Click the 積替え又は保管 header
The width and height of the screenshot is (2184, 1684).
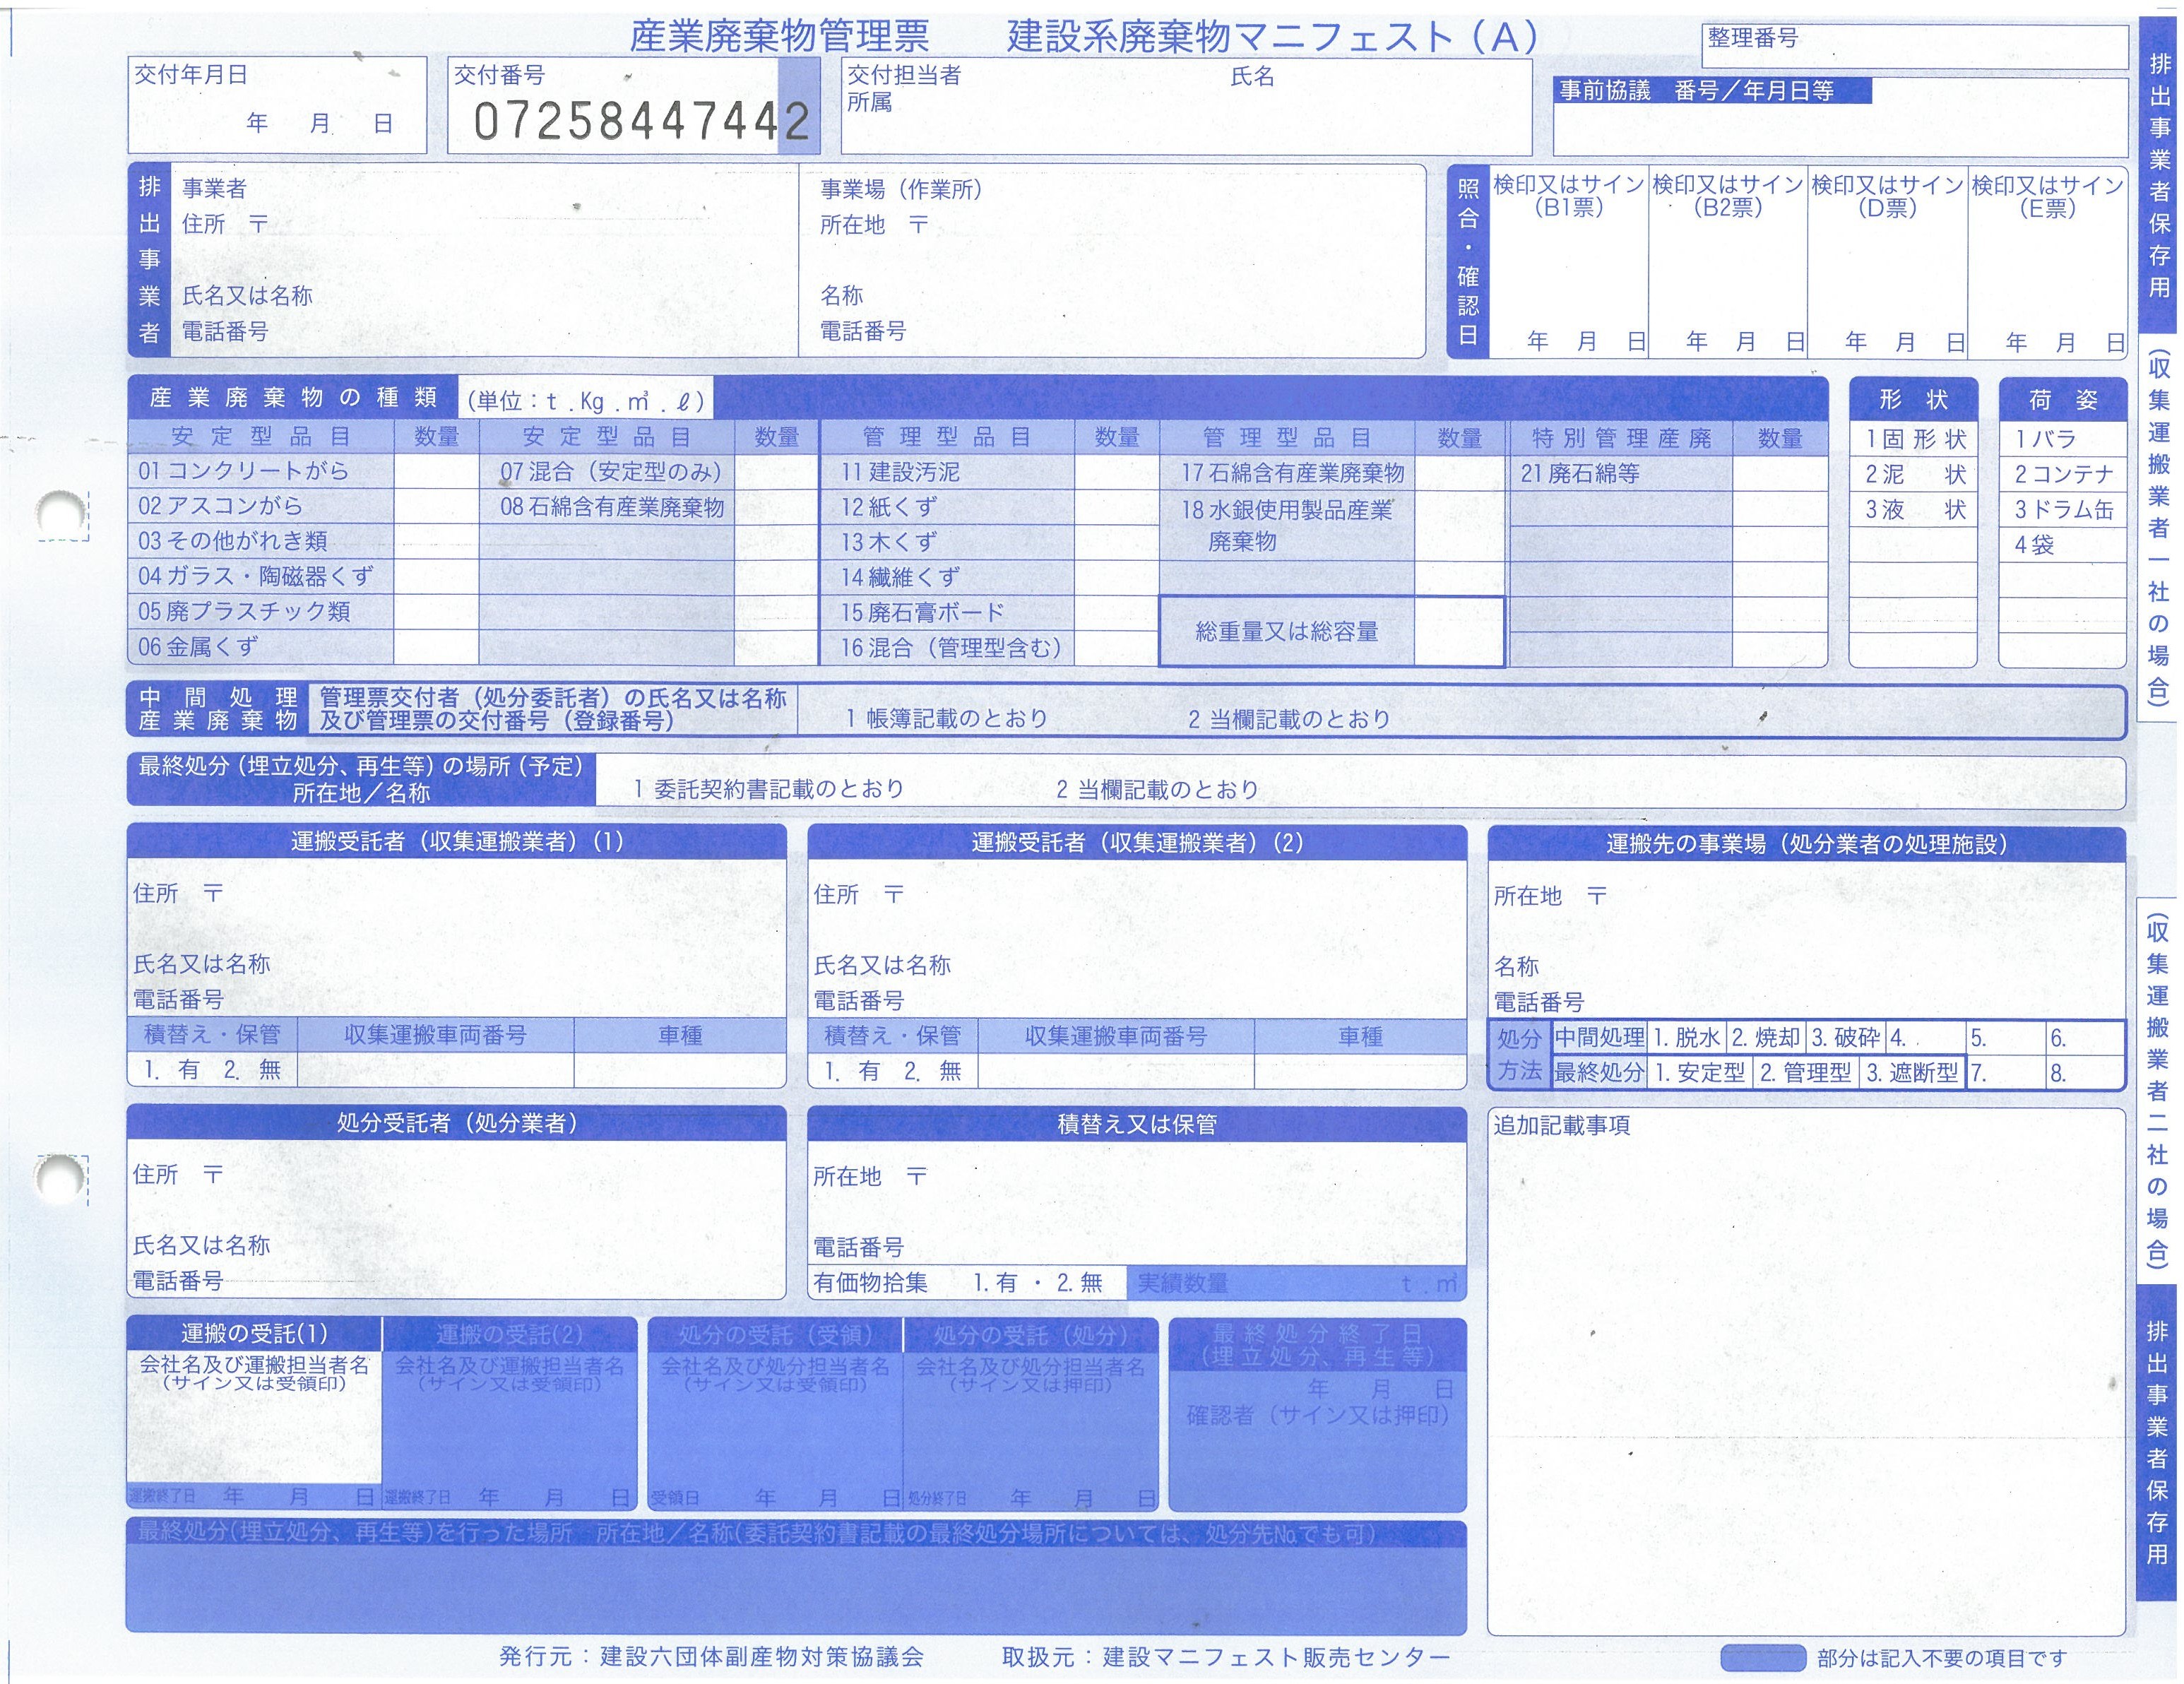coord(1137,1124)
